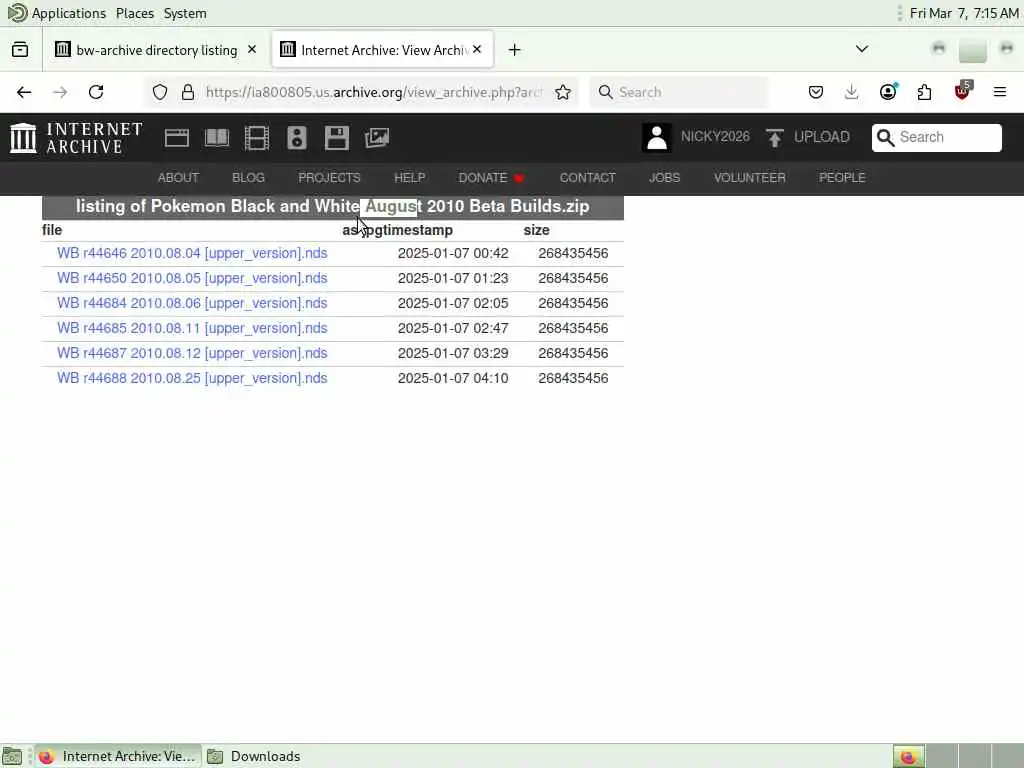Open the Downloads window in taskbar
Image resolution: width=1024 pixels, height=768 pixels.
(x=254, y=756)
